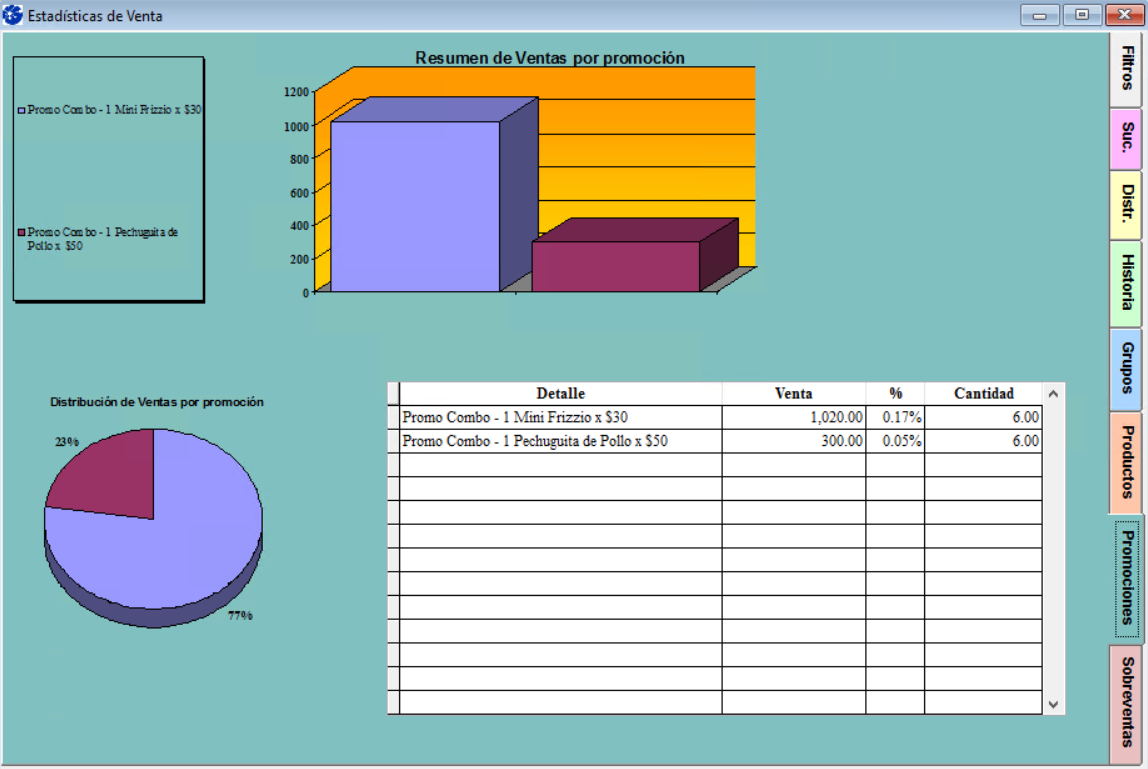The image size is (1148, 769).
Task: Click the Venta column header
Action: [x=793, y=394]
